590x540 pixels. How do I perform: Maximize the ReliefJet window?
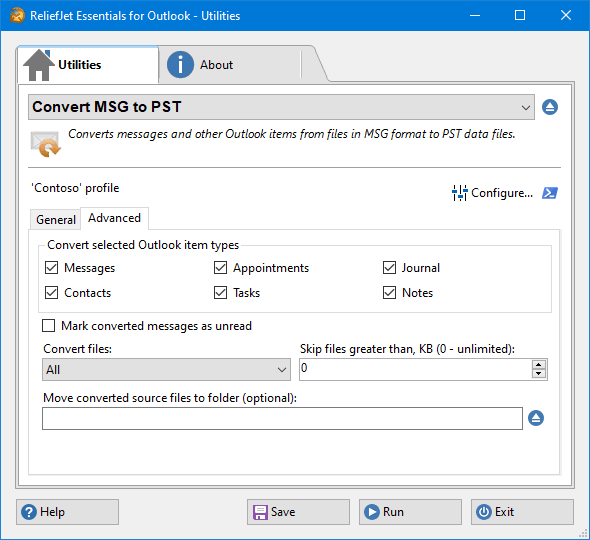(x=520, y=15)
